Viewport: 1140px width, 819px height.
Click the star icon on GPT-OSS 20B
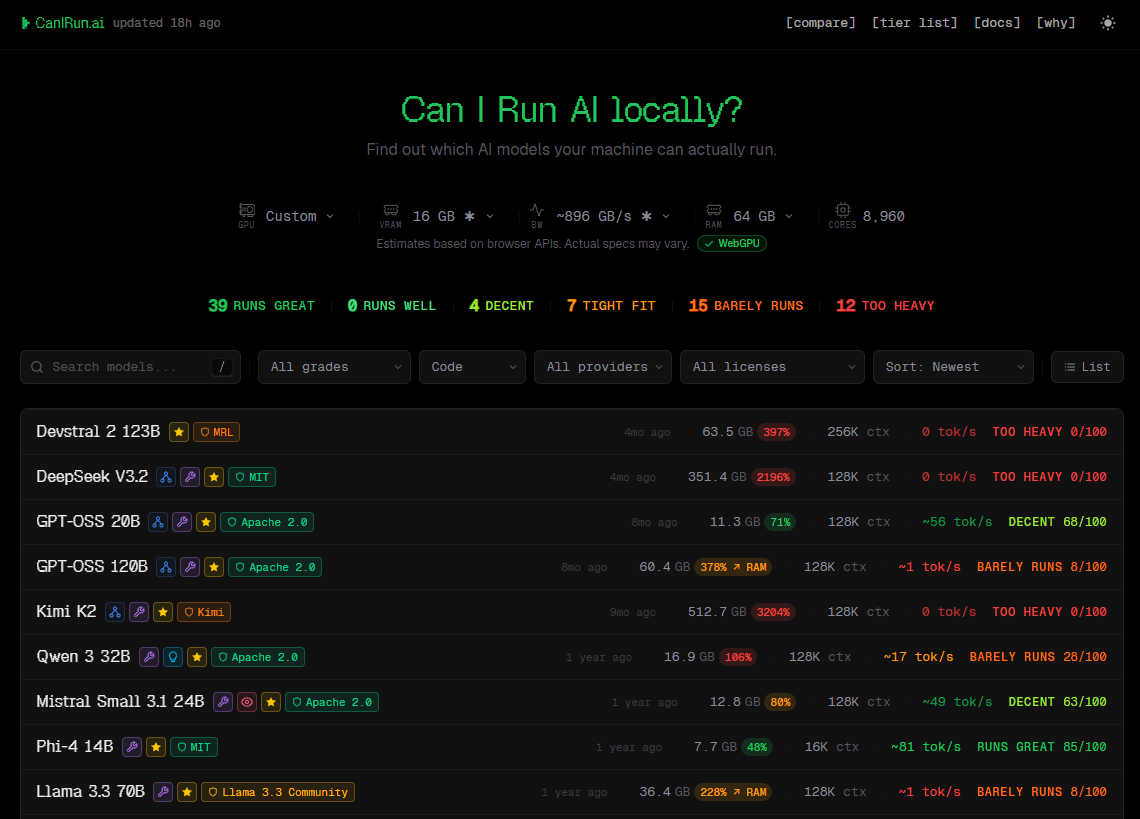point(206,522)
